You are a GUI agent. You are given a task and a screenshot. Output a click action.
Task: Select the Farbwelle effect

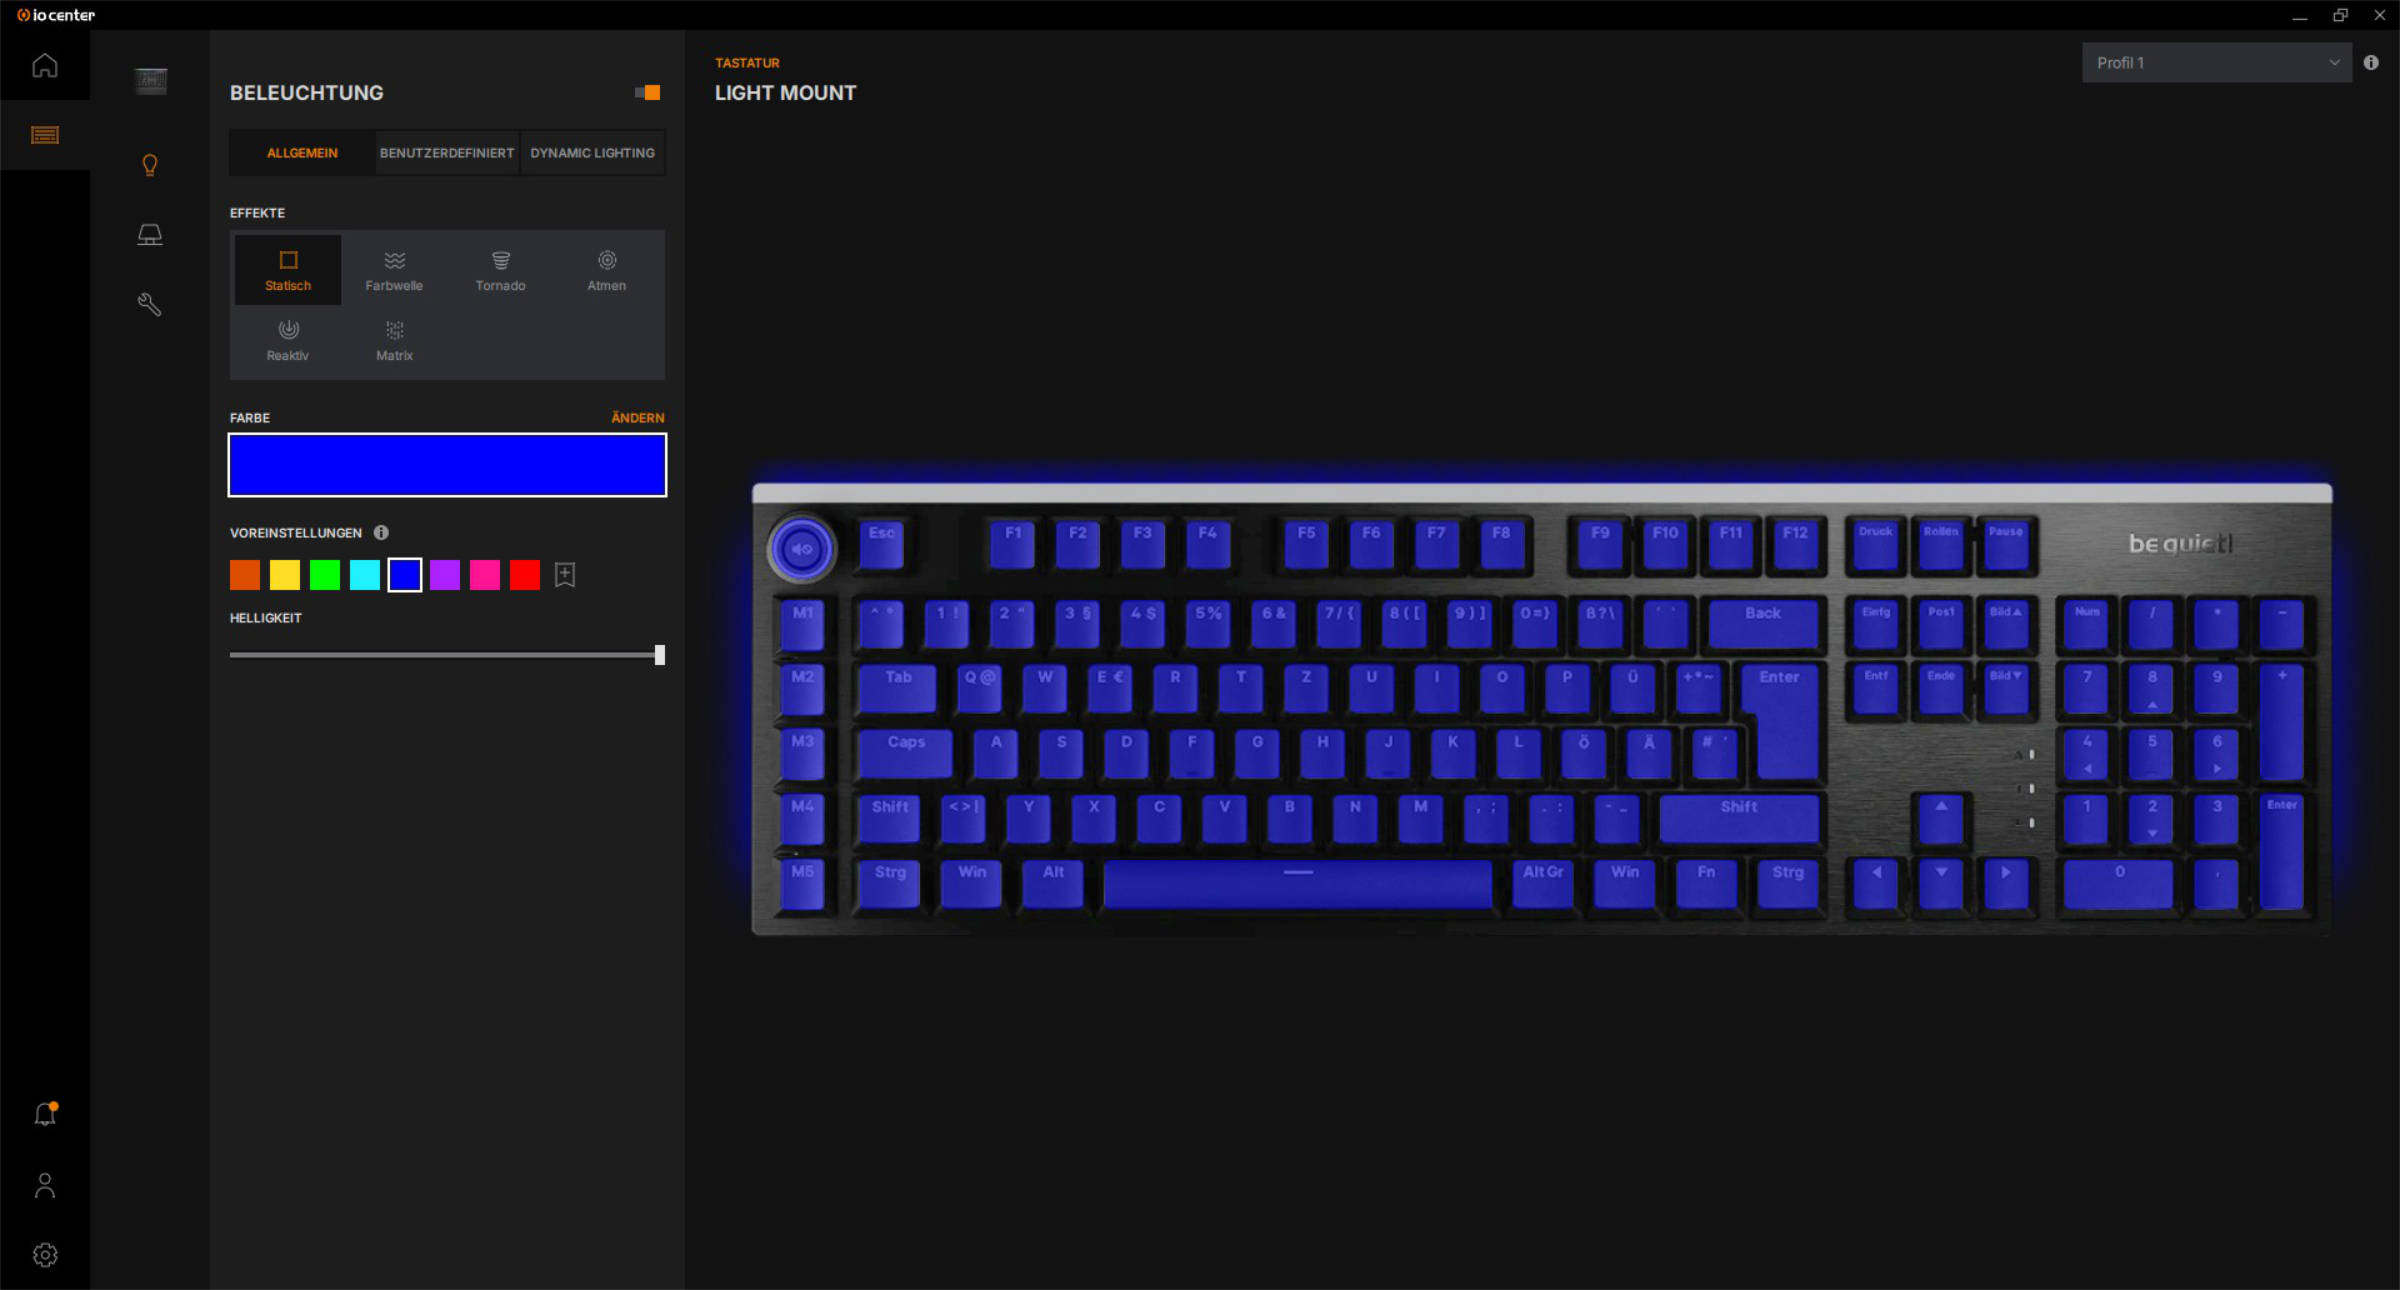394,270
